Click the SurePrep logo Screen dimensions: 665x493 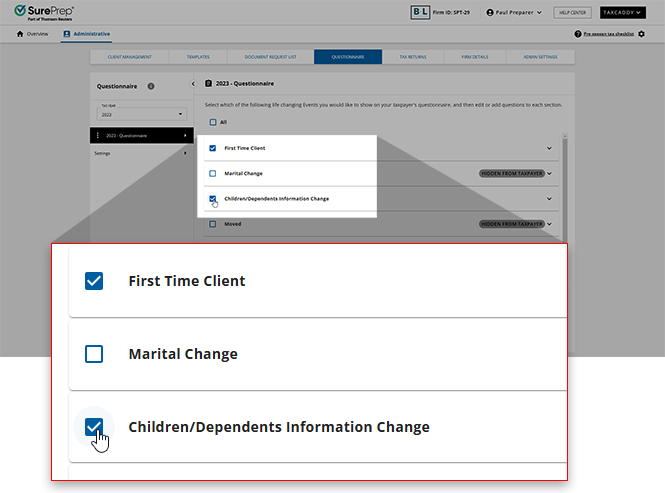click(44, 12)
